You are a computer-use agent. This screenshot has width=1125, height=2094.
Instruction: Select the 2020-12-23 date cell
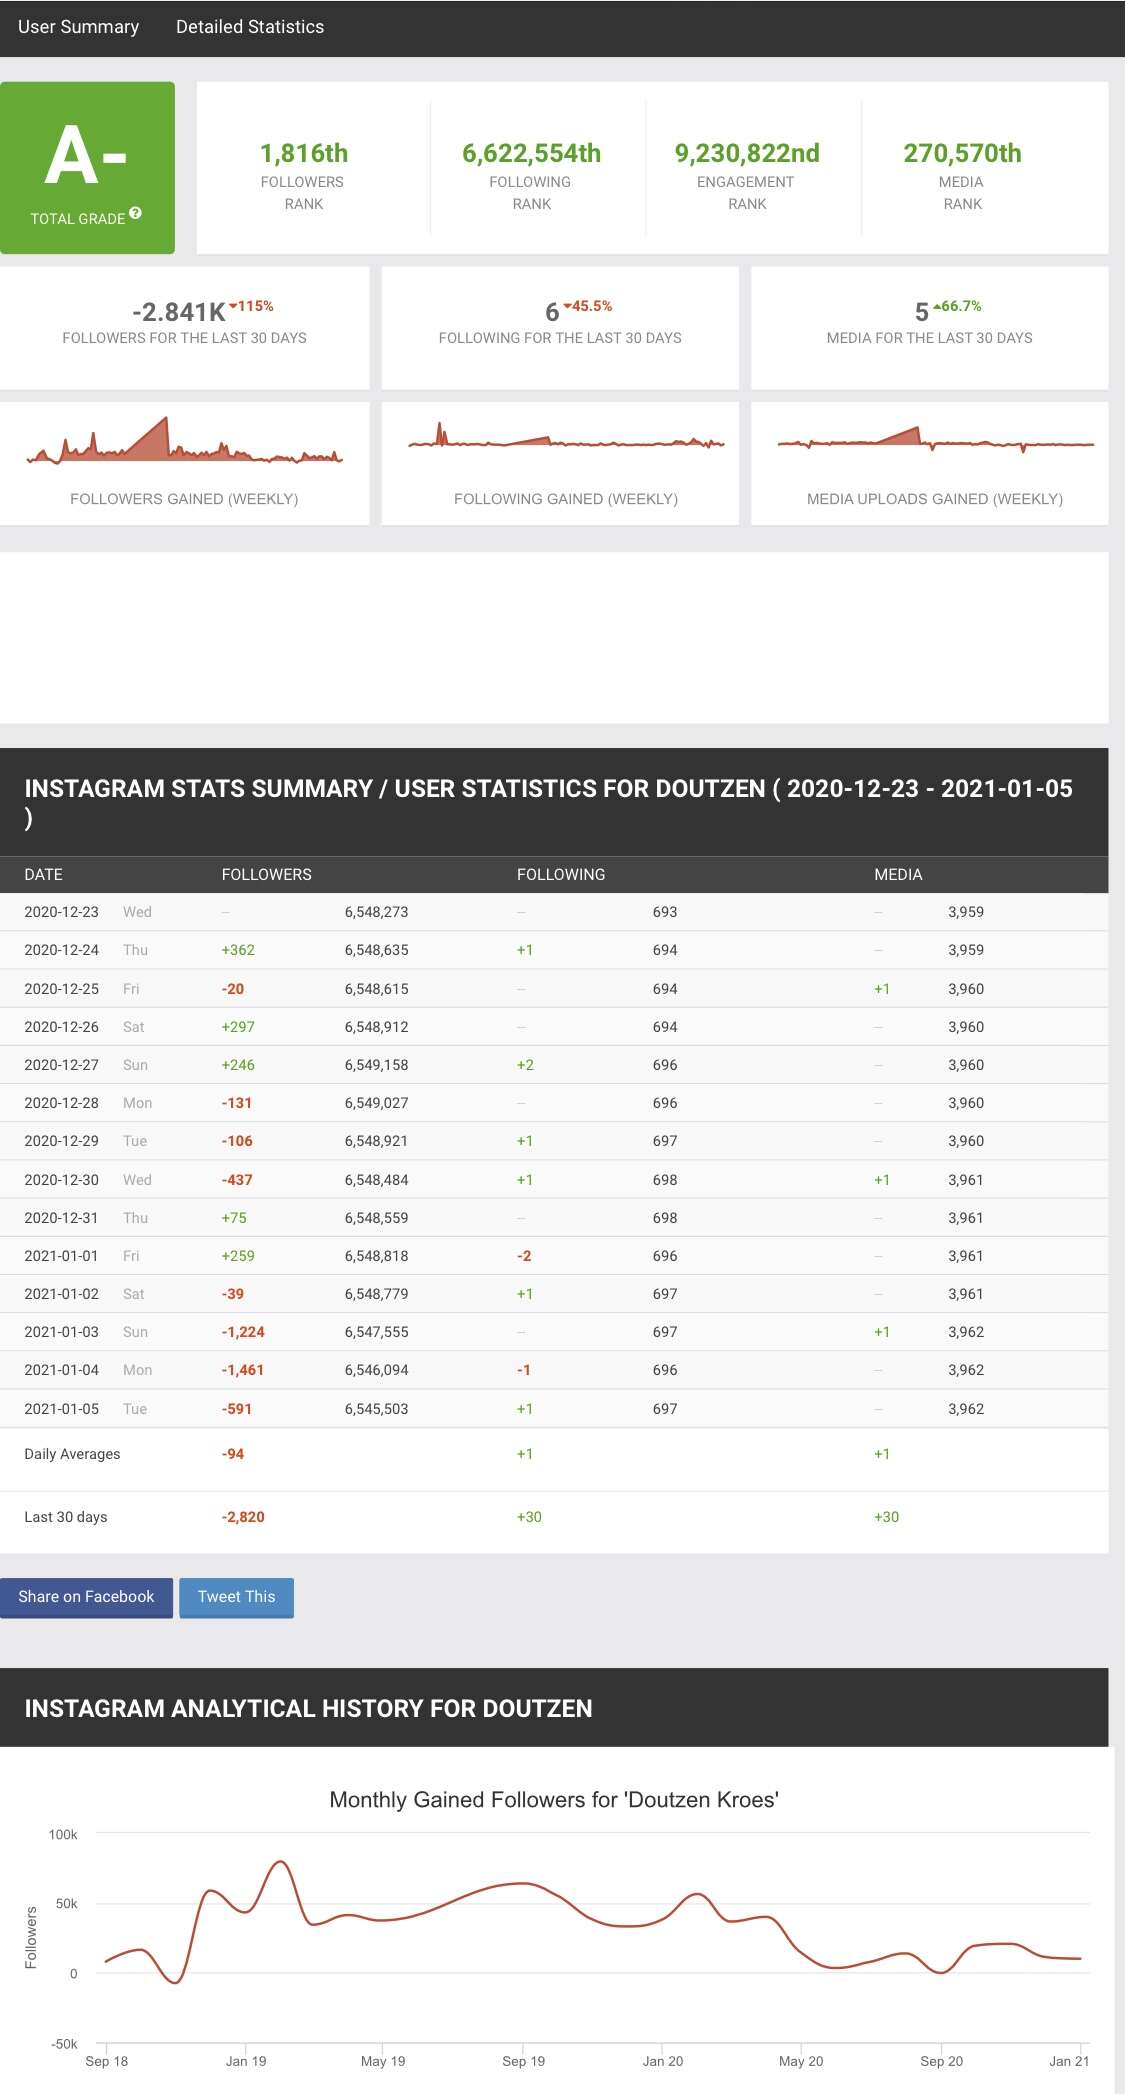click(62, 912)
